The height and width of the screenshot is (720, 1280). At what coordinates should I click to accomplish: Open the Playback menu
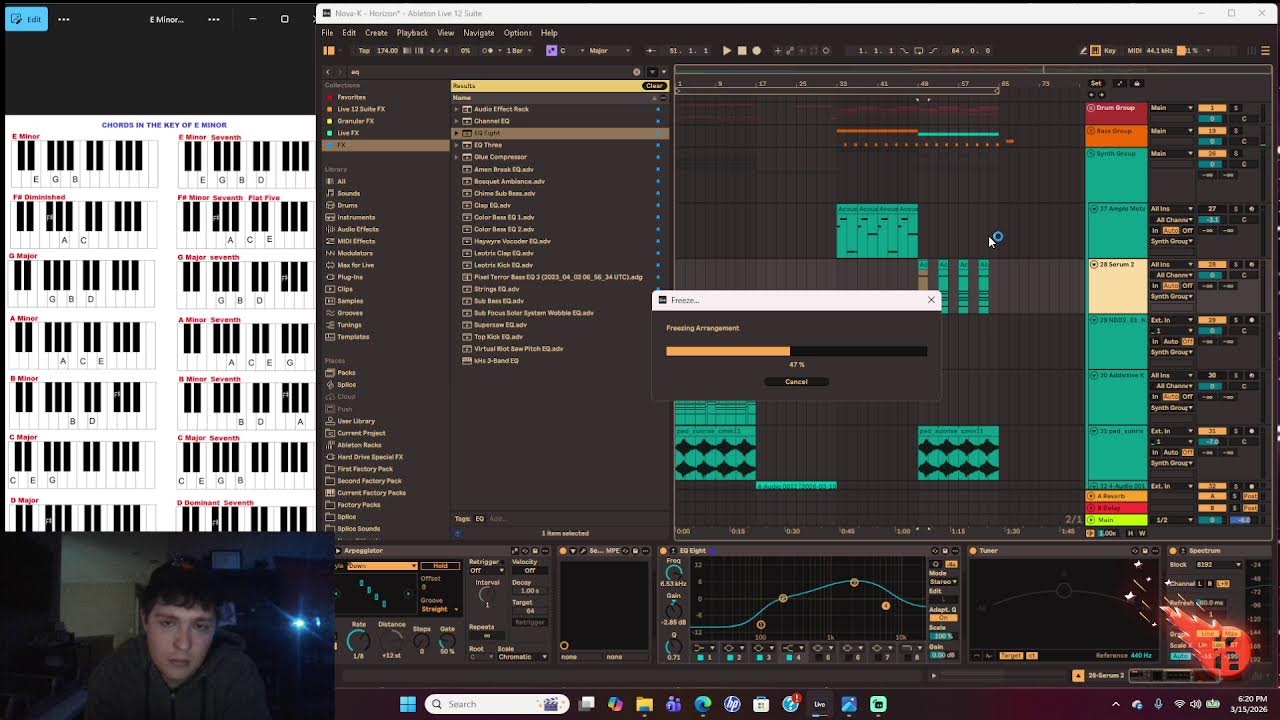coord(412,32)
